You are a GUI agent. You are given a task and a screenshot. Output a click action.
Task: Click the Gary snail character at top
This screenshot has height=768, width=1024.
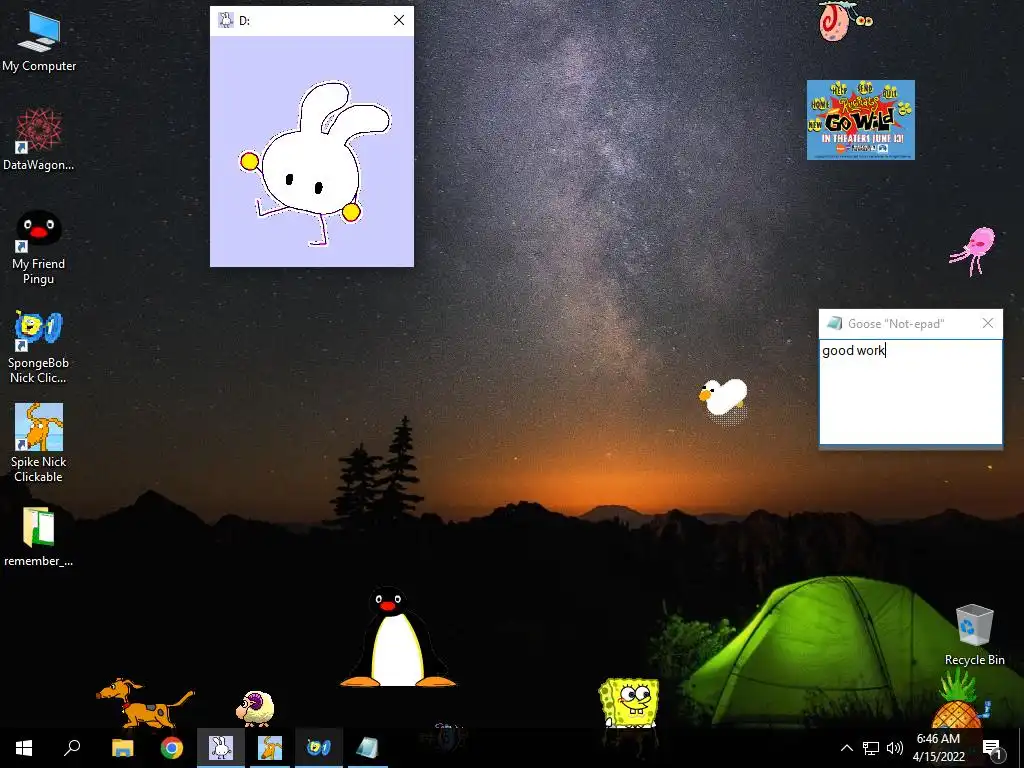(x=844, y=20)
